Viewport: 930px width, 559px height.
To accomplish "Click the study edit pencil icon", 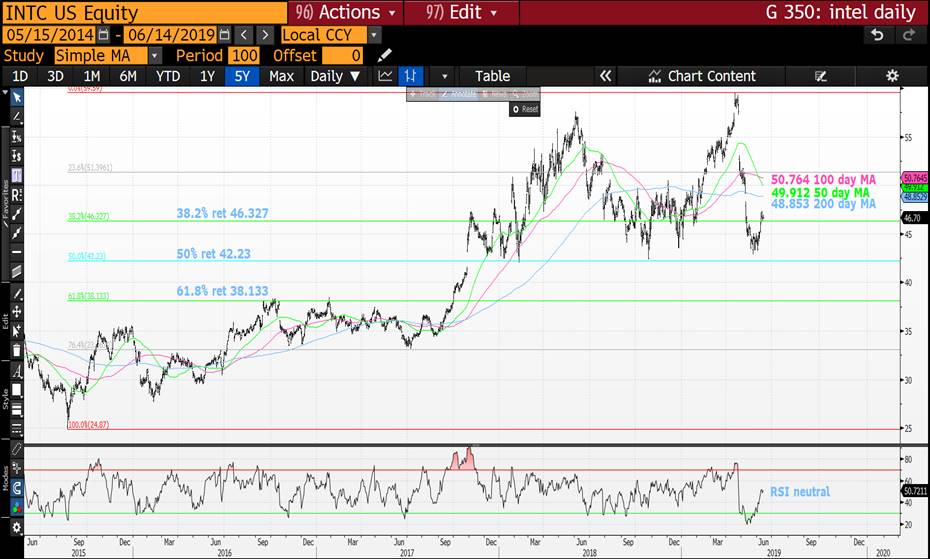I will (385, 56).
